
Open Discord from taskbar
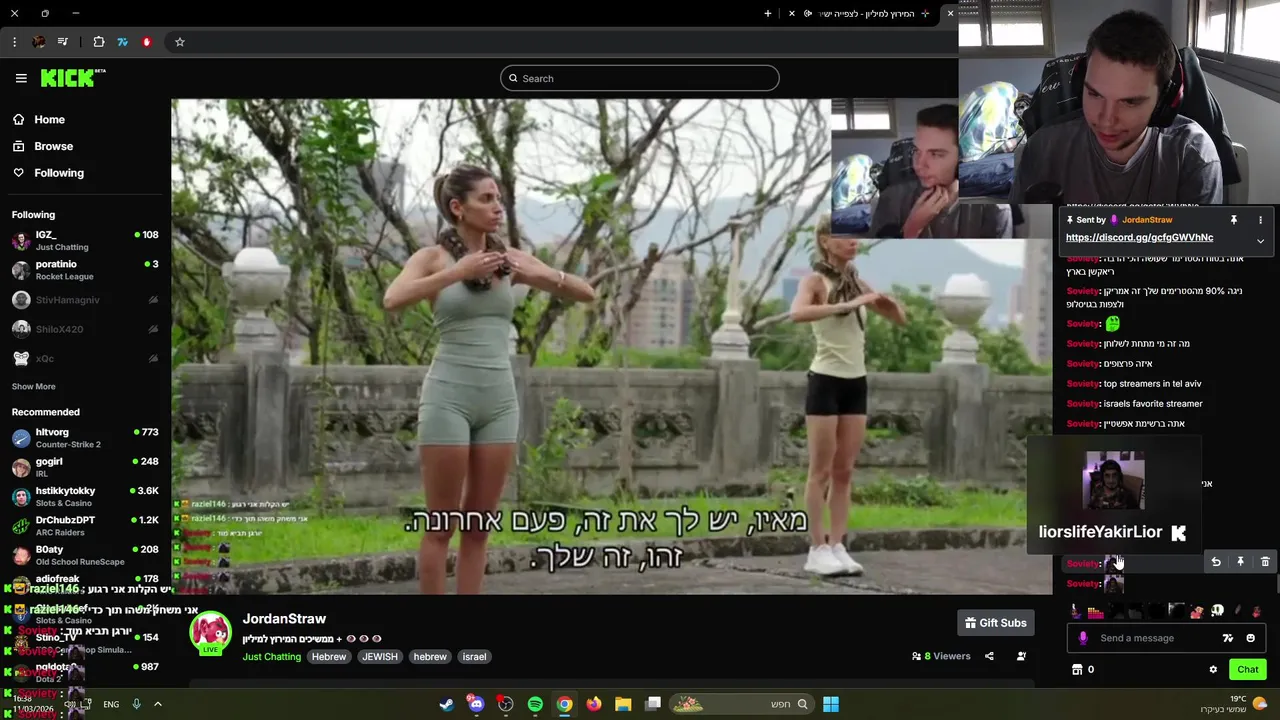coord(476,704)
